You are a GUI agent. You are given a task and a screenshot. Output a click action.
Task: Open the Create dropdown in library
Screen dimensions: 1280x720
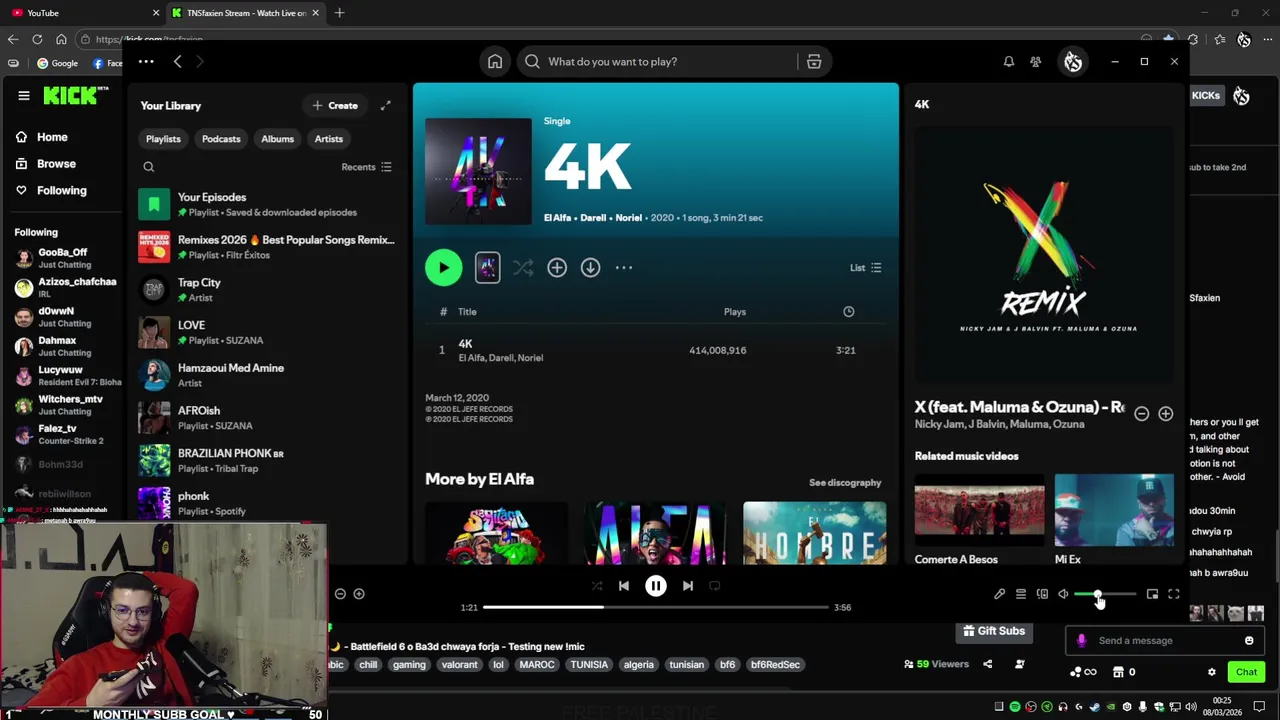[x=334, y=105]
